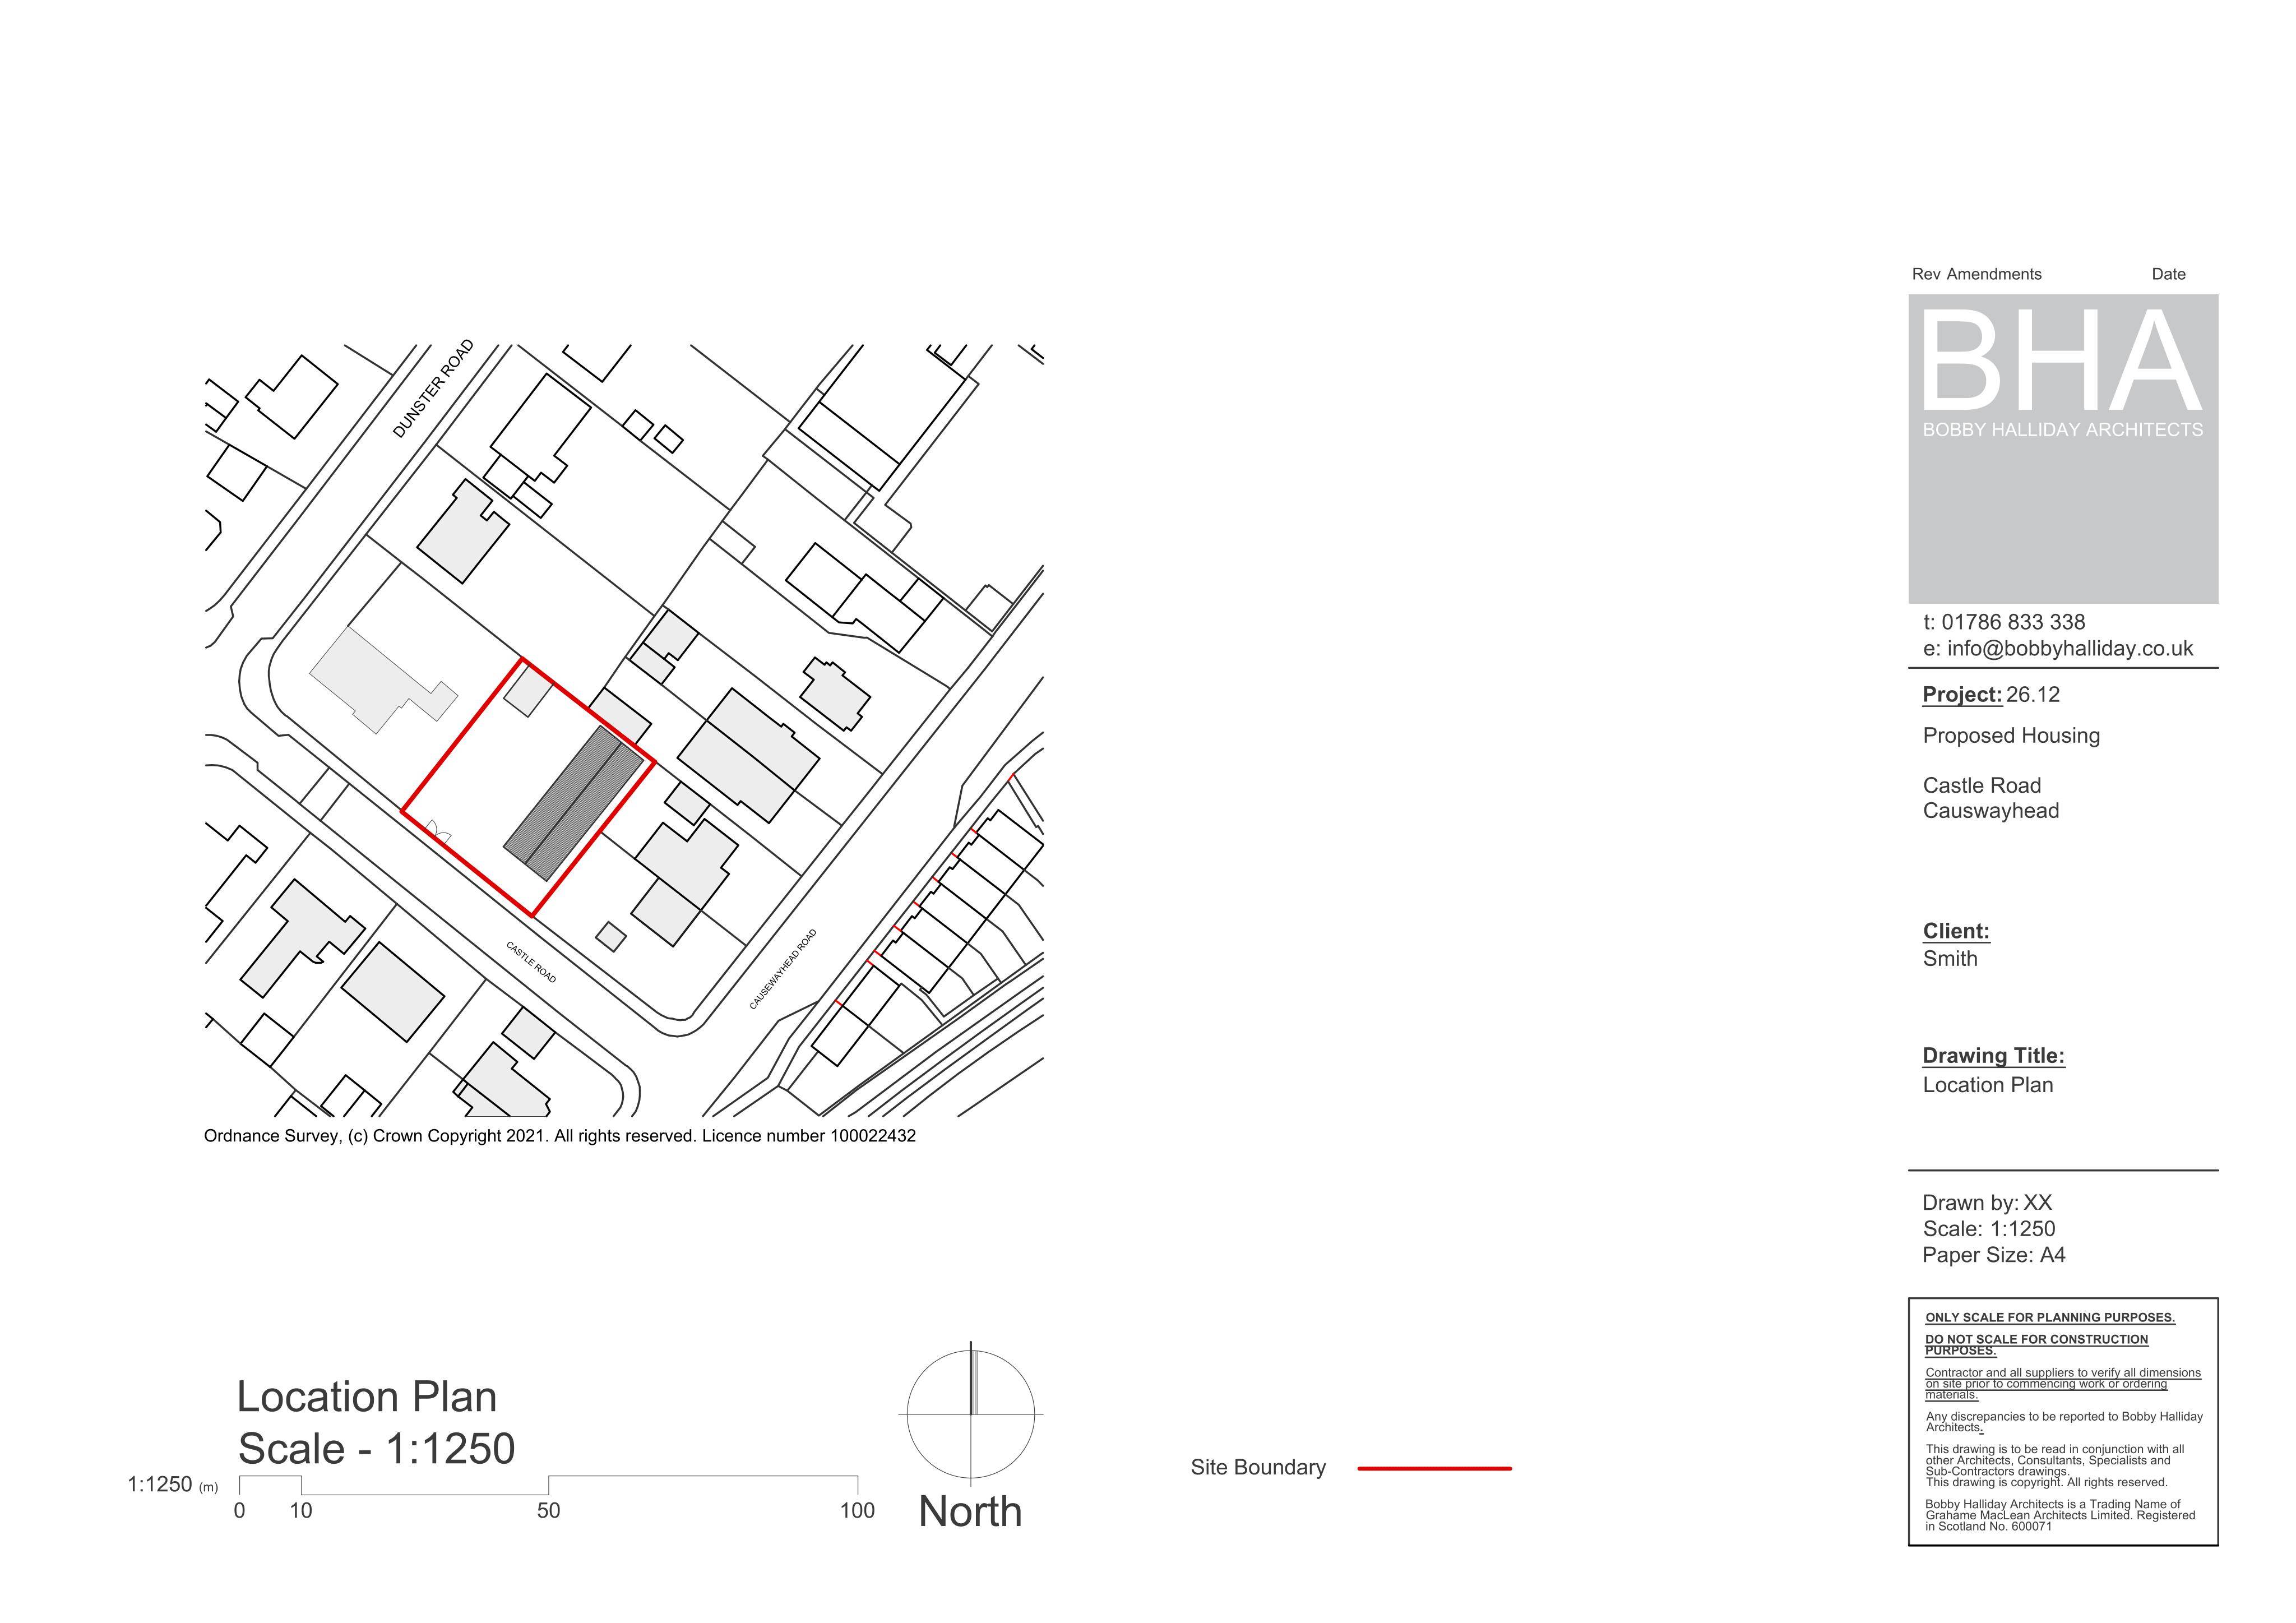Click 'ONLY SCALE FOR PLANNING PURPOSES.' note
2296x1623 pixels.
(2050, 1318)
